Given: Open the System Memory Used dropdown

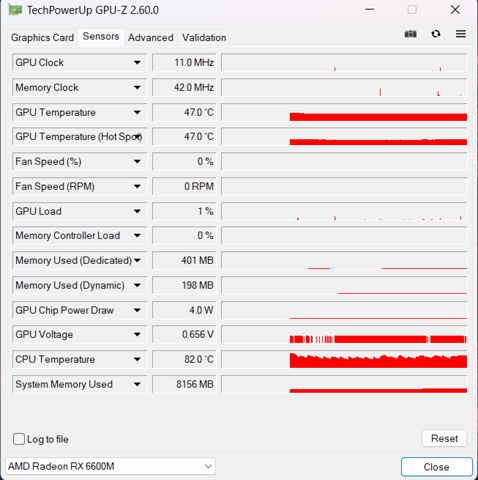Looking at the screenshot, I should 137,384.
